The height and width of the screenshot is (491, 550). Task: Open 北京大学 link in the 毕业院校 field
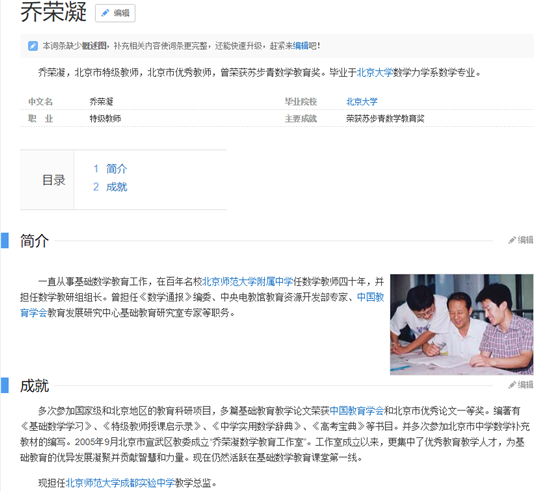coord(362,102)
